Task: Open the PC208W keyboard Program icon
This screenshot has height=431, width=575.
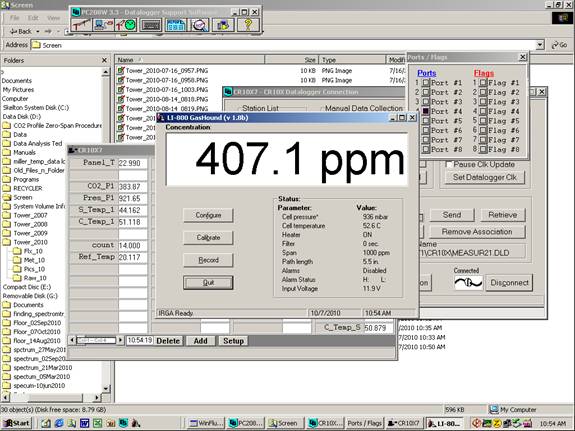Action: click(x=151, y=25)
